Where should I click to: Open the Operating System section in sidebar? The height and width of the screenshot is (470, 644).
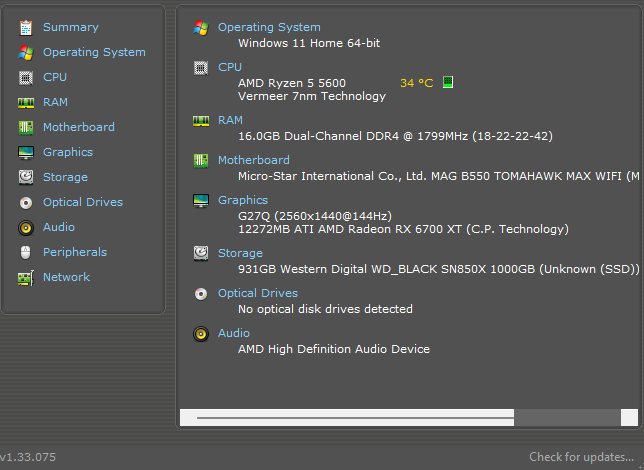point(93,52)
